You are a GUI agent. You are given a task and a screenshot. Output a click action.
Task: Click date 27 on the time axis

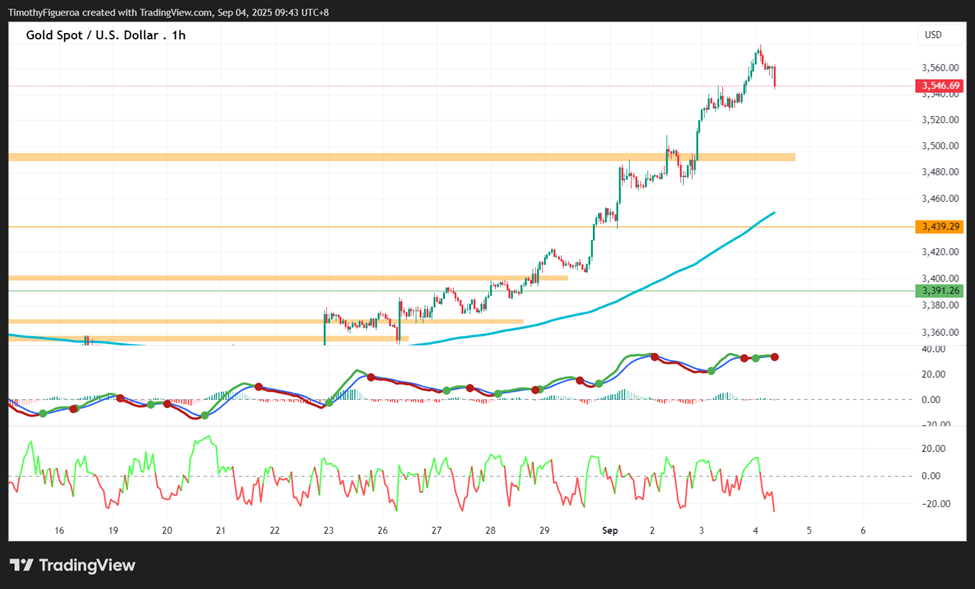tap(437, 531)
